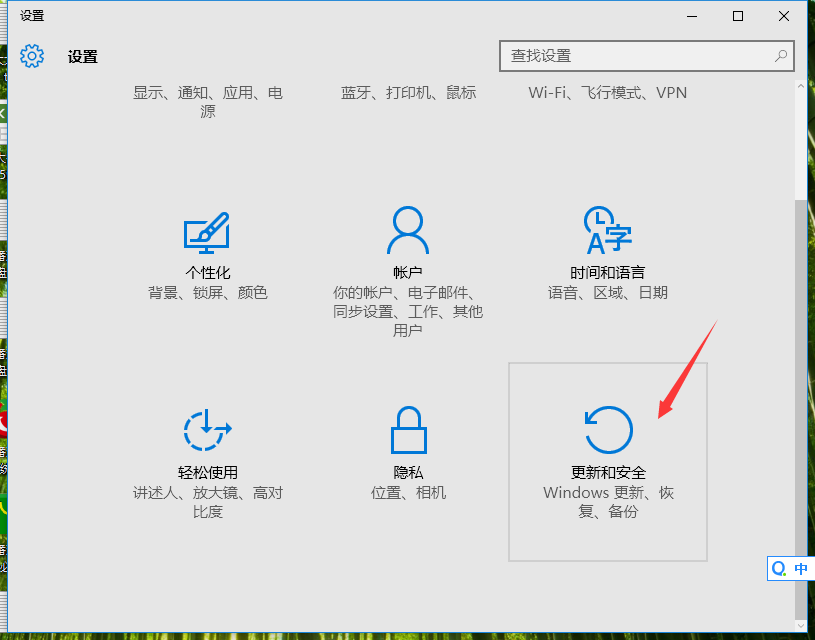This screenshot has width=815, height=640.
Task: Open the Update and Security (更新和安全) icon
Action: point(608,430)
